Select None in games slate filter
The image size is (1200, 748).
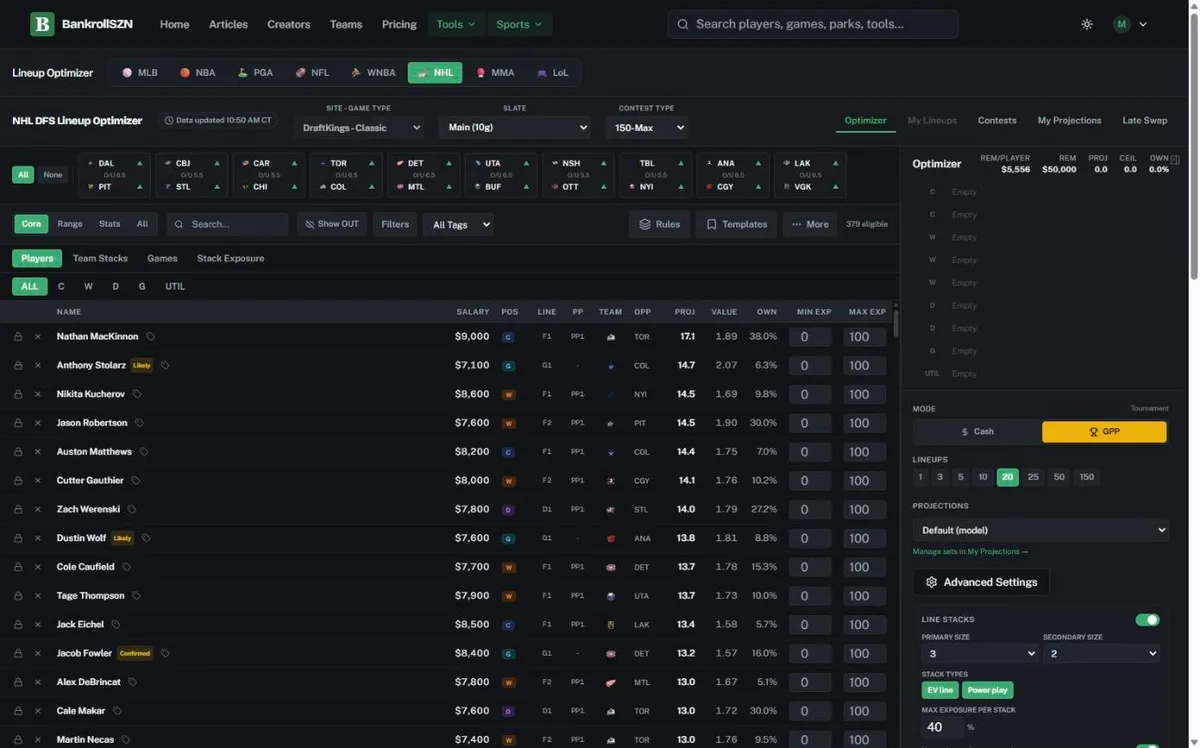click(53, 174)
